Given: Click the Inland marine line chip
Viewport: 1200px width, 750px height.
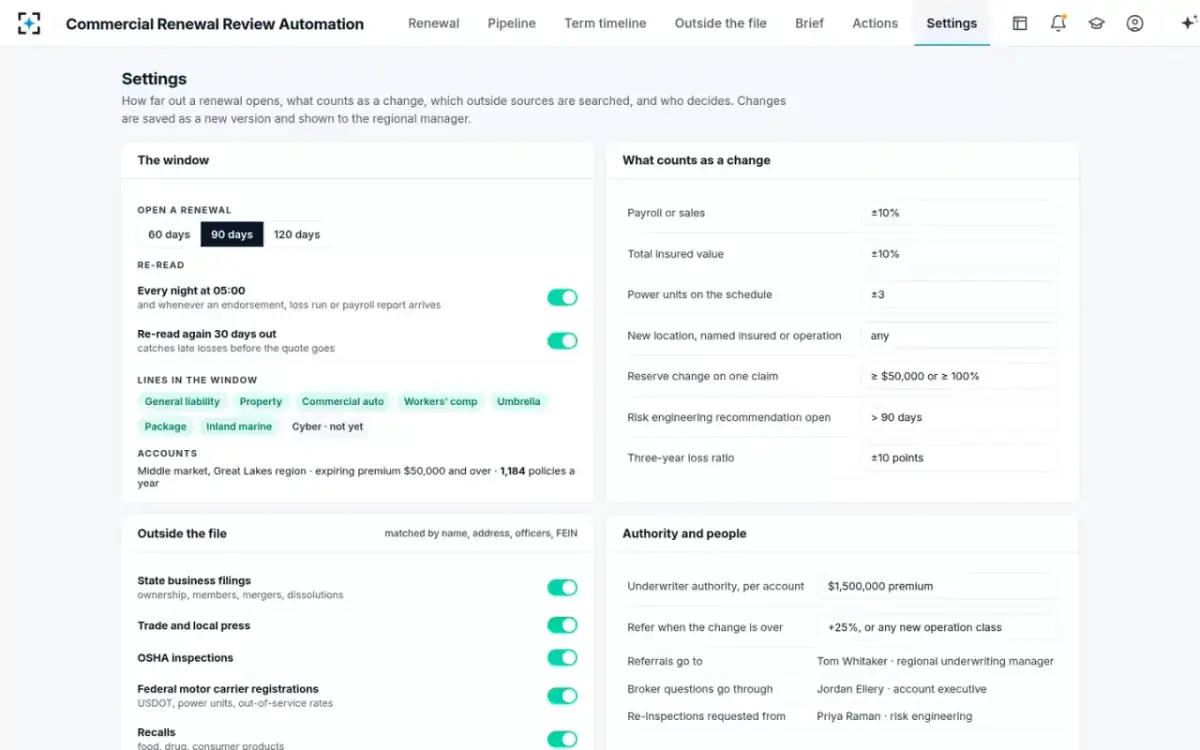Looking at the screenshot, I should 239,426.
